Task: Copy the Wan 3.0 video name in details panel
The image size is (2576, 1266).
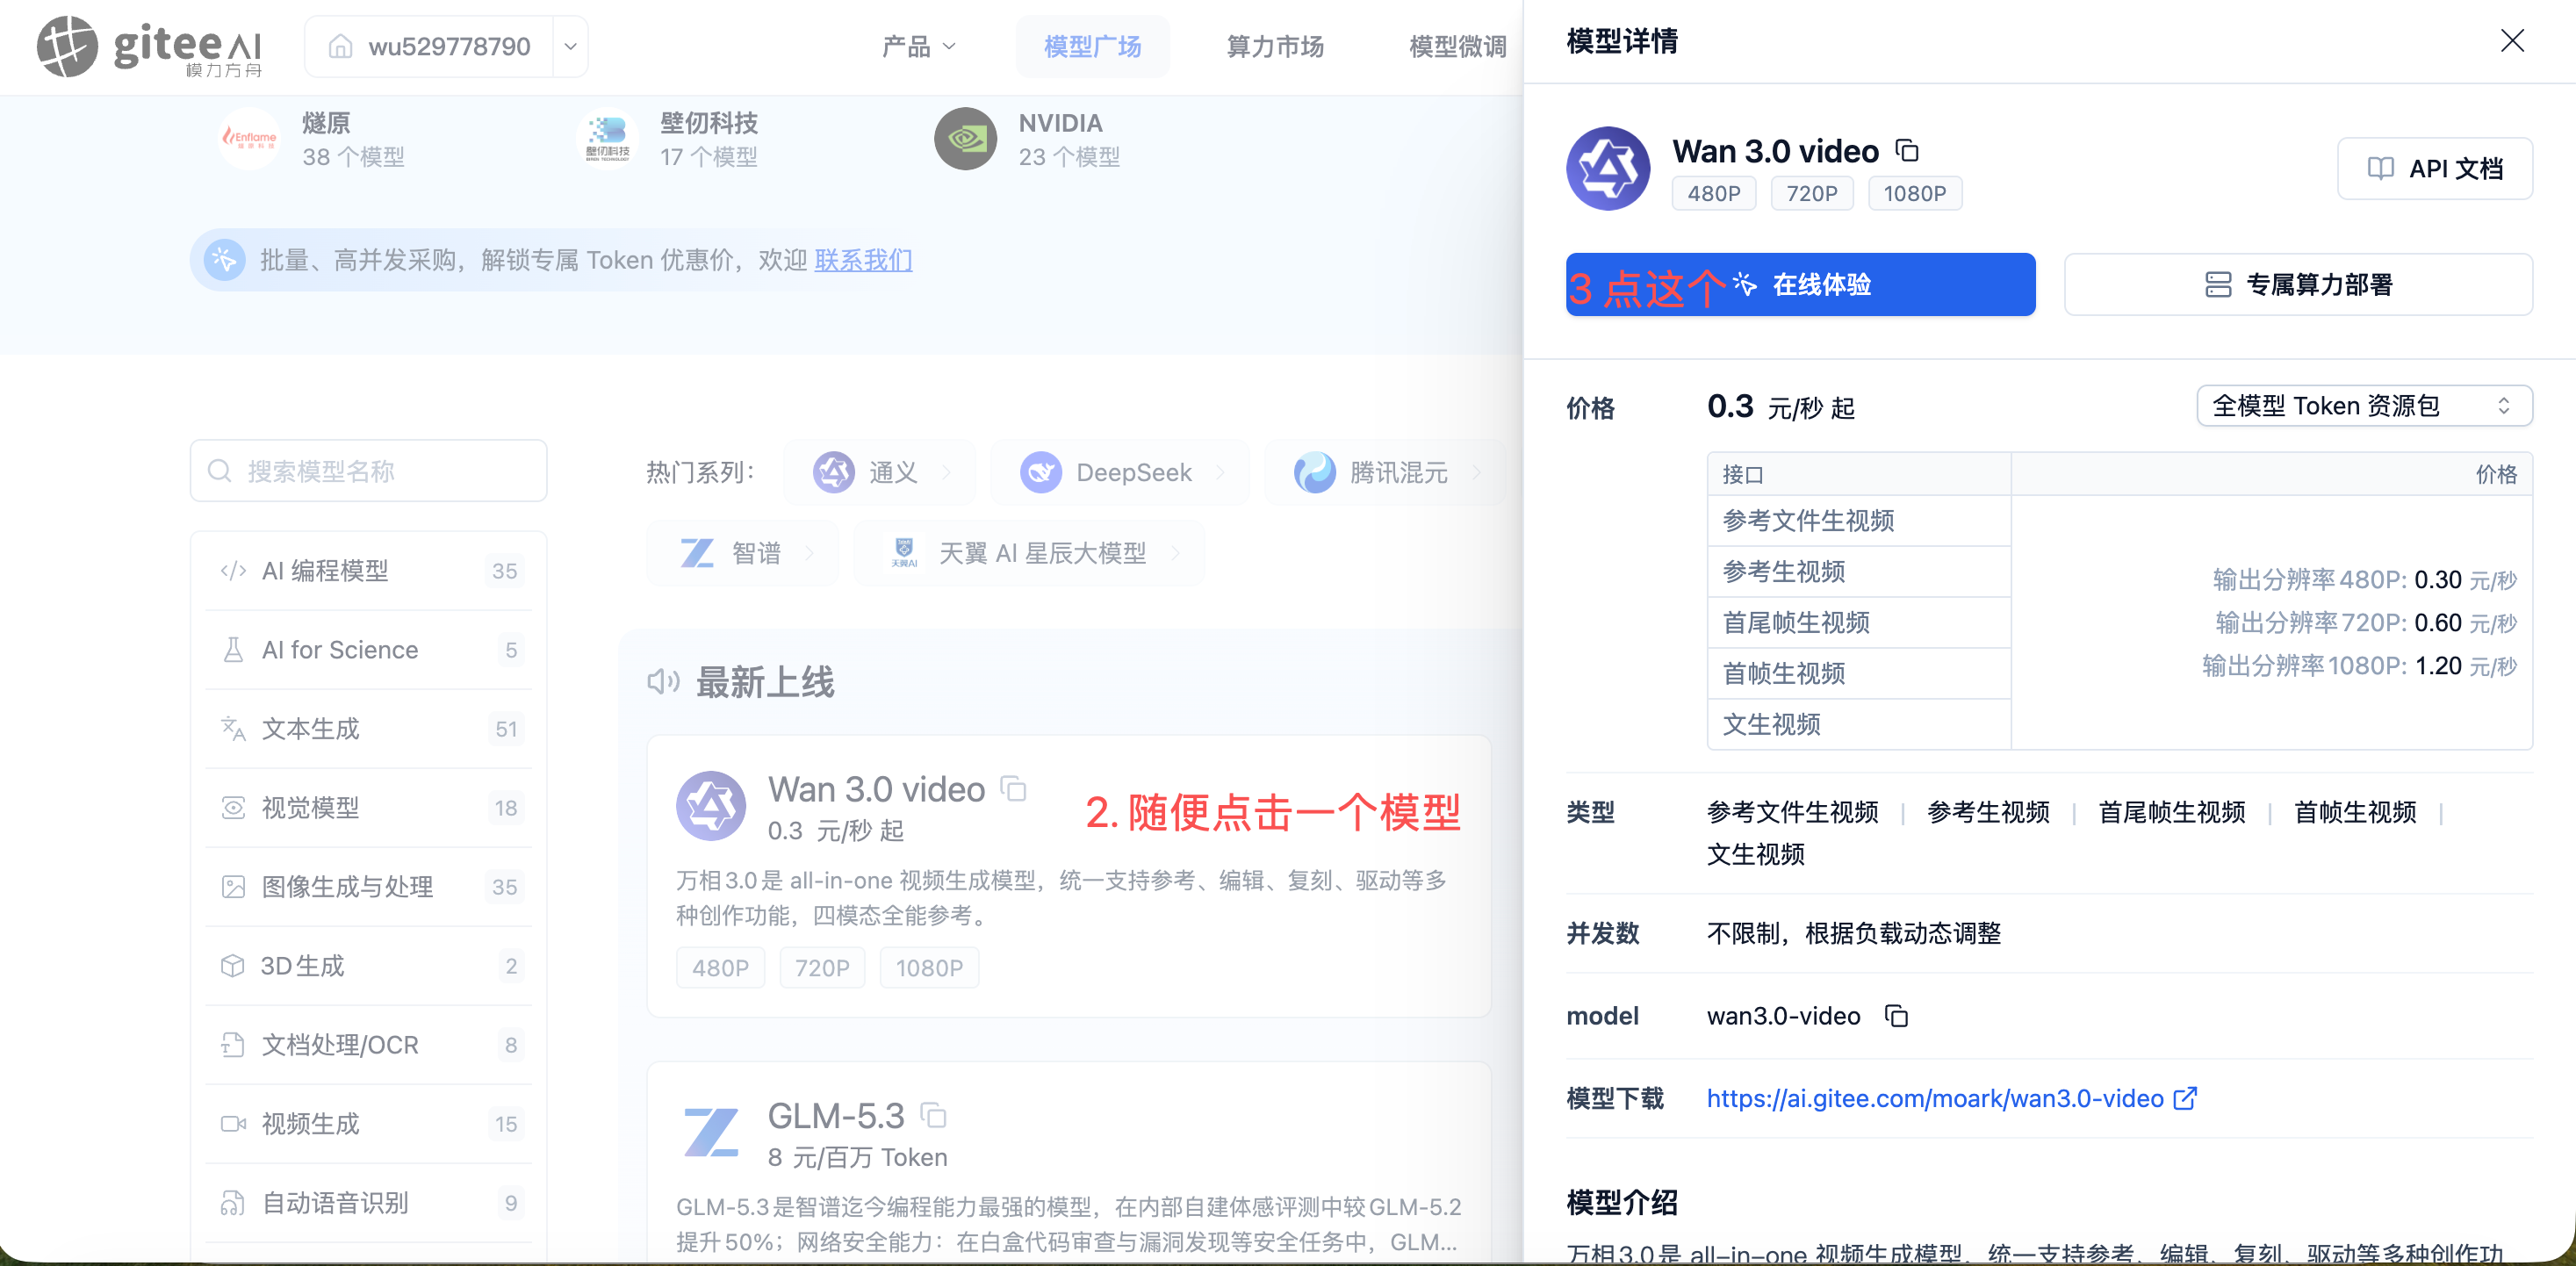Action: click(x=1907, y=151)
